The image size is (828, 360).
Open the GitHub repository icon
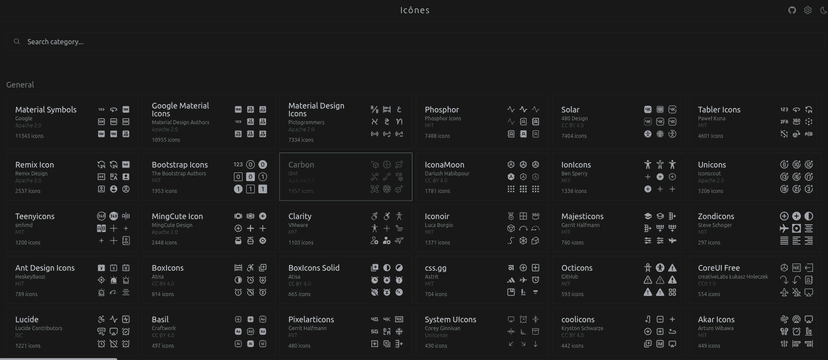(x=792, y=10)
